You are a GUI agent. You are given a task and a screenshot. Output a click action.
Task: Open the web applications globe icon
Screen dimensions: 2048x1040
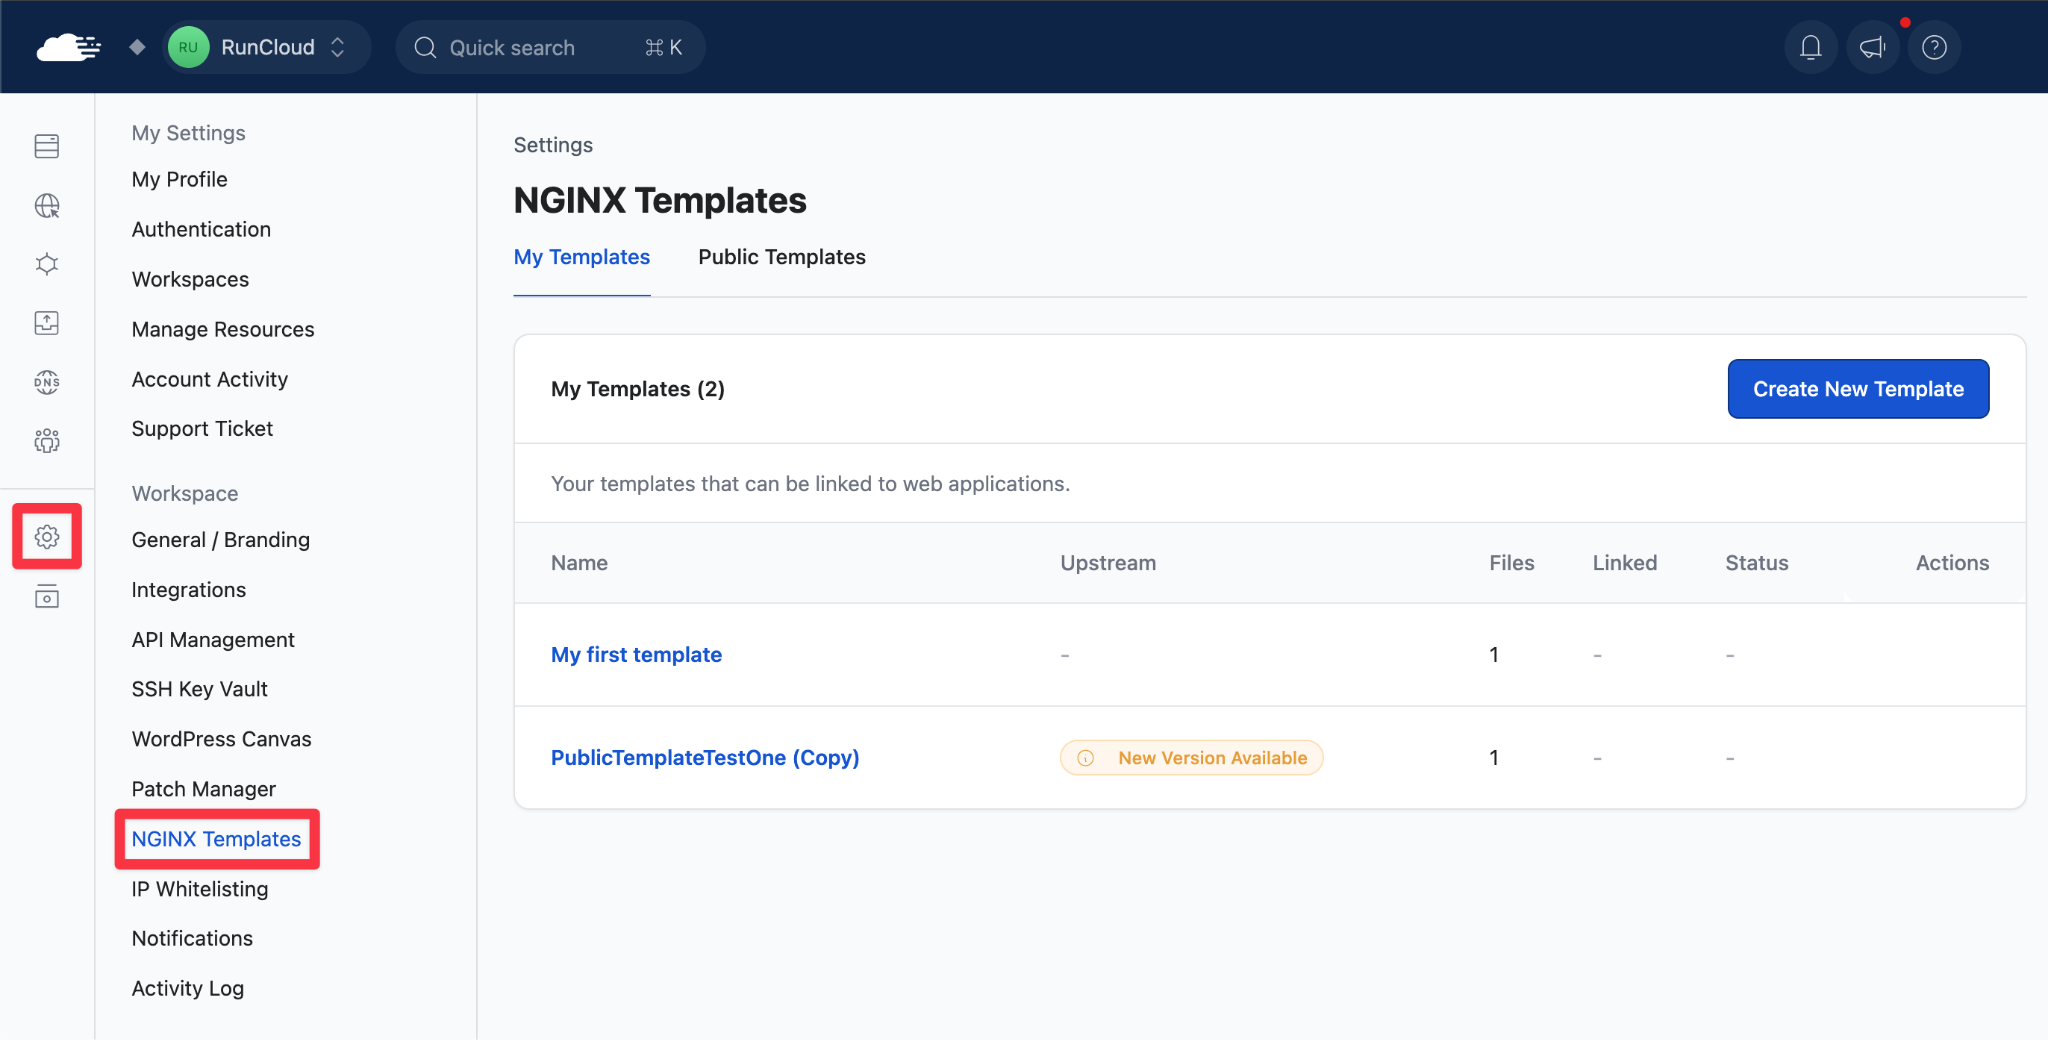coord(47,205)
